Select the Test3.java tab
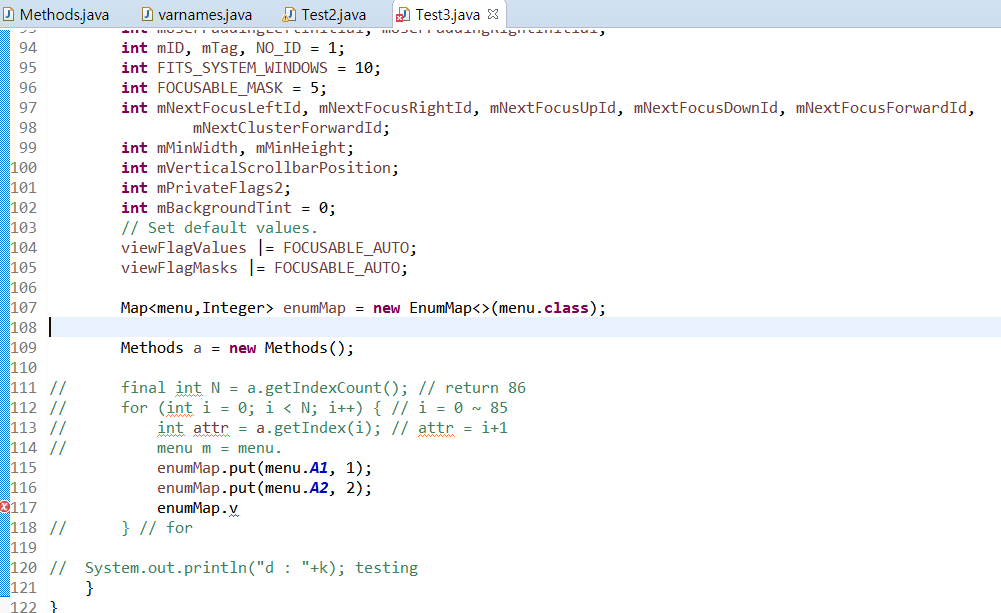Screen dimensions: 1001x613 point(447,14)
